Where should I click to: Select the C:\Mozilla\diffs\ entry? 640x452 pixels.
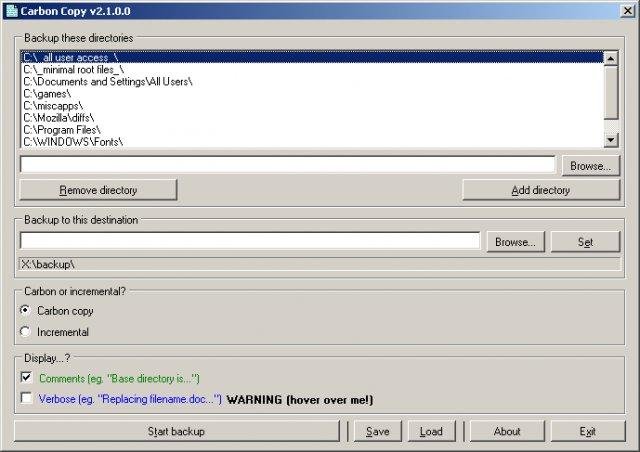pos(312,118)
